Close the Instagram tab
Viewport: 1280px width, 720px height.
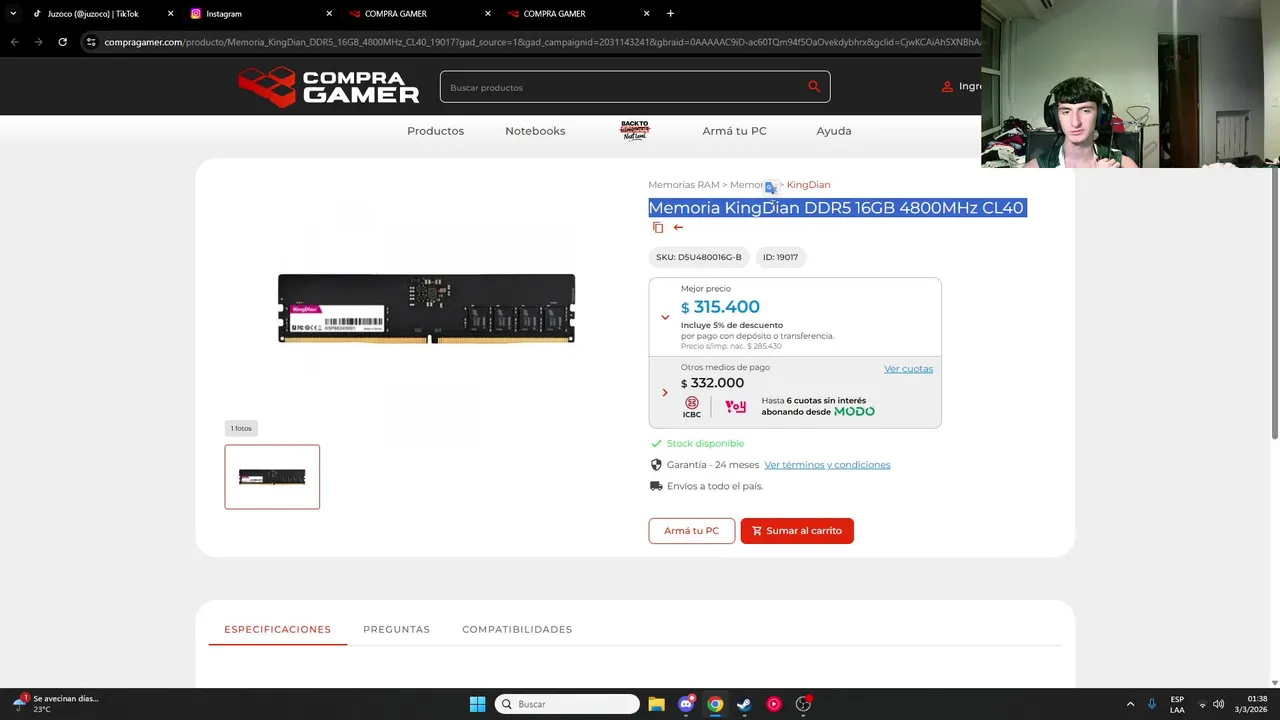point(329,14)
